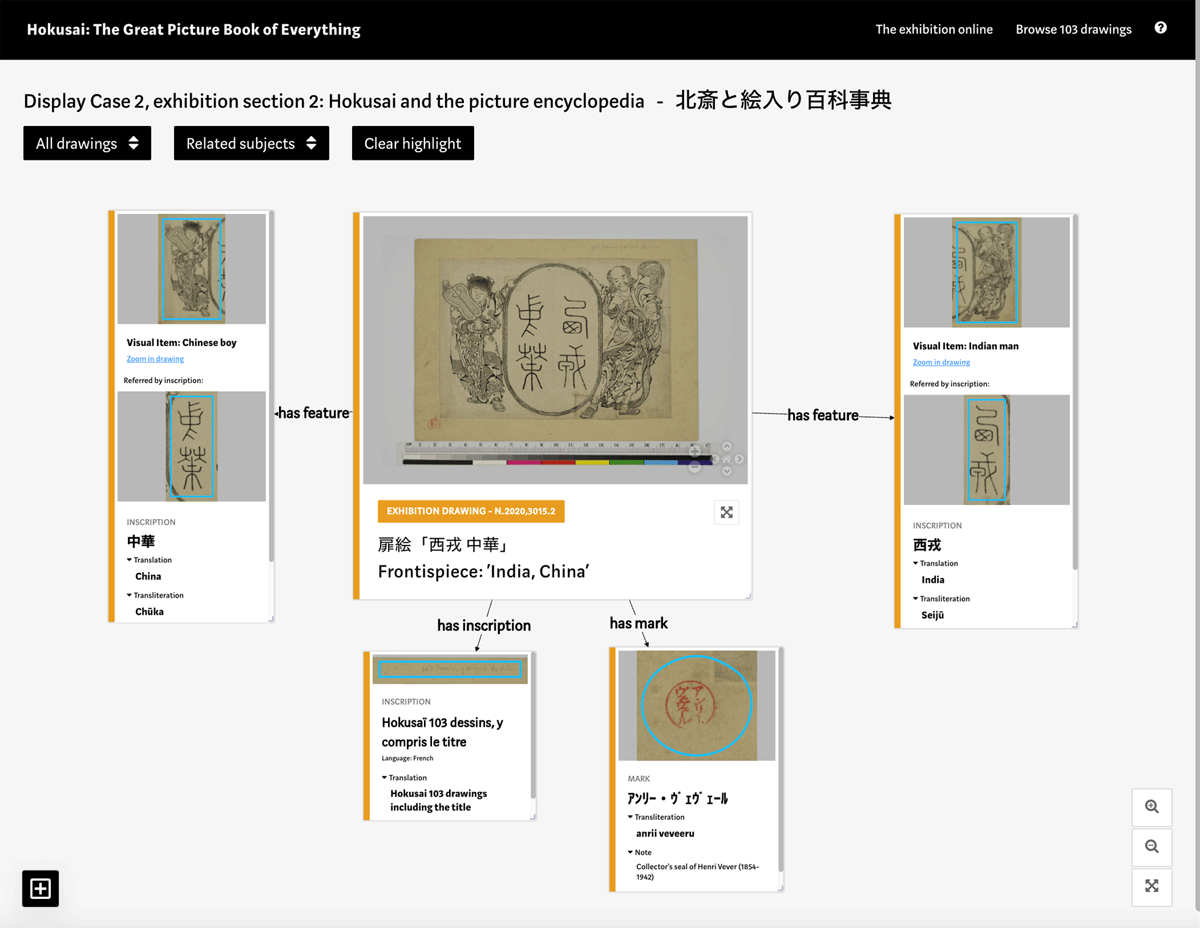Zoom in the drawing viewer with plus
The image size is (1200, 928).
[x=695, y=451]
